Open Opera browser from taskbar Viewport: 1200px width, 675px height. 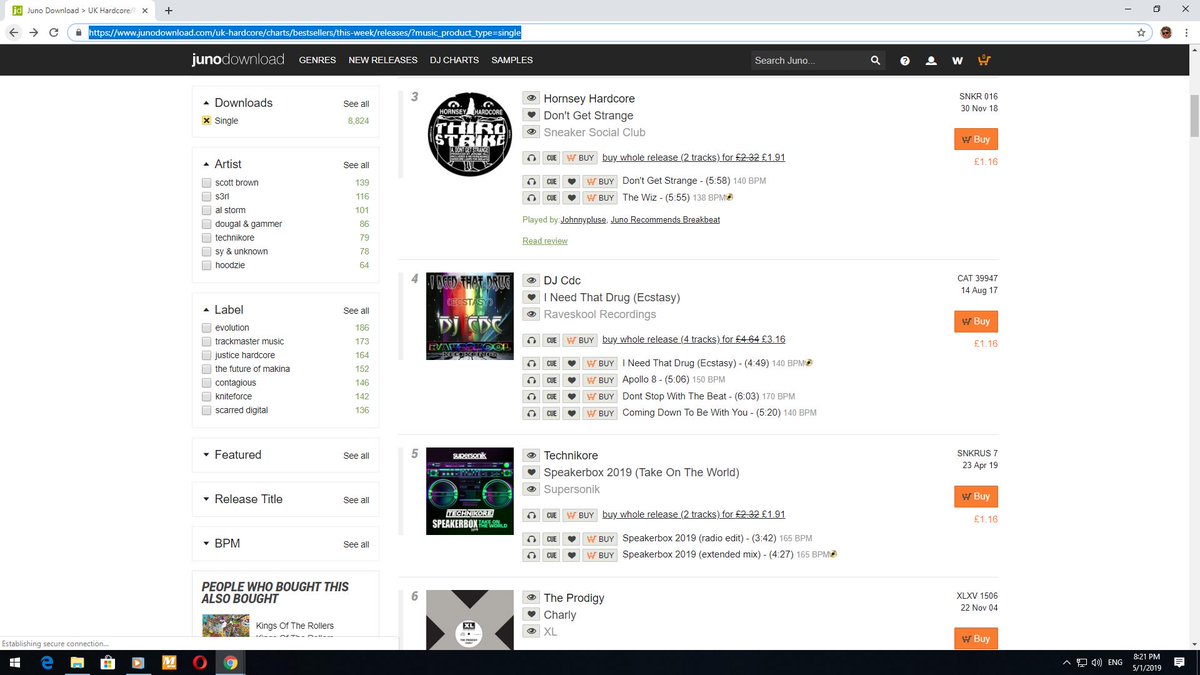point(200,662)
